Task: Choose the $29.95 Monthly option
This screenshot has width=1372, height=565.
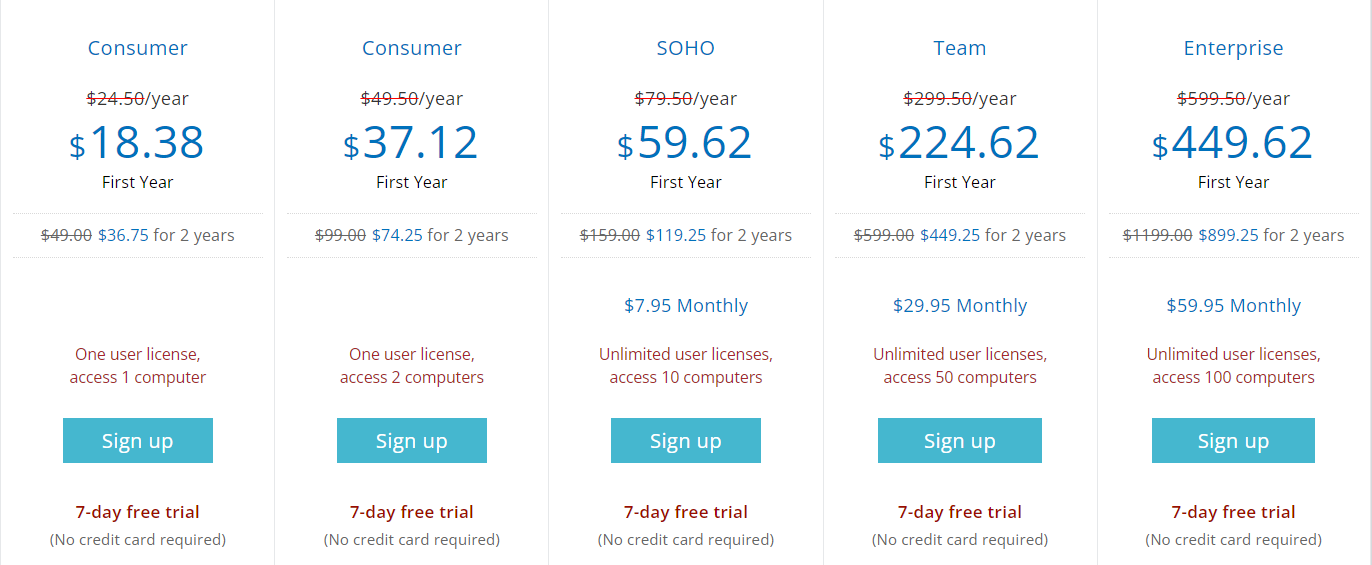Action: [x=960, y=306]
